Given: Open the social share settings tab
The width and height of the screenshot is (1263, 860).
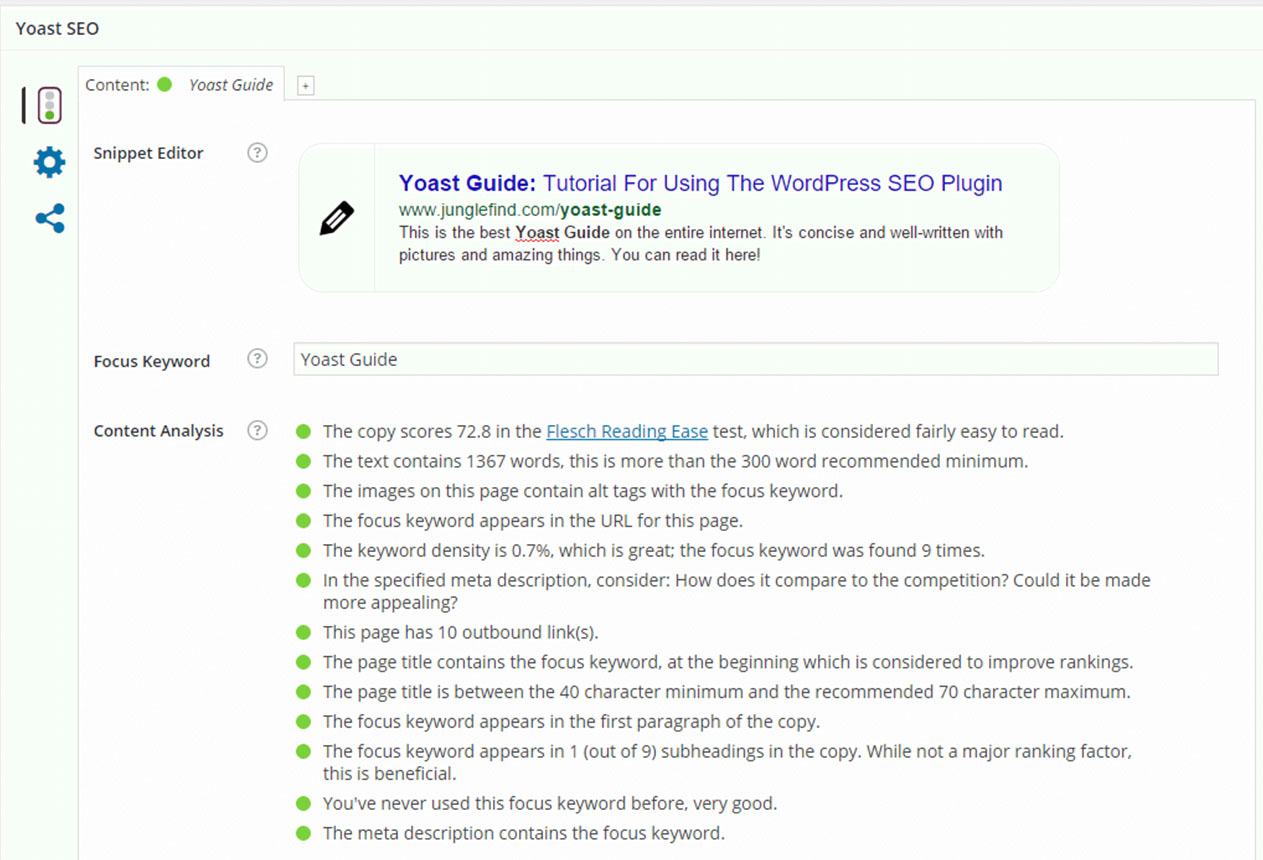Looking at the screenshot, I should 49,218.
